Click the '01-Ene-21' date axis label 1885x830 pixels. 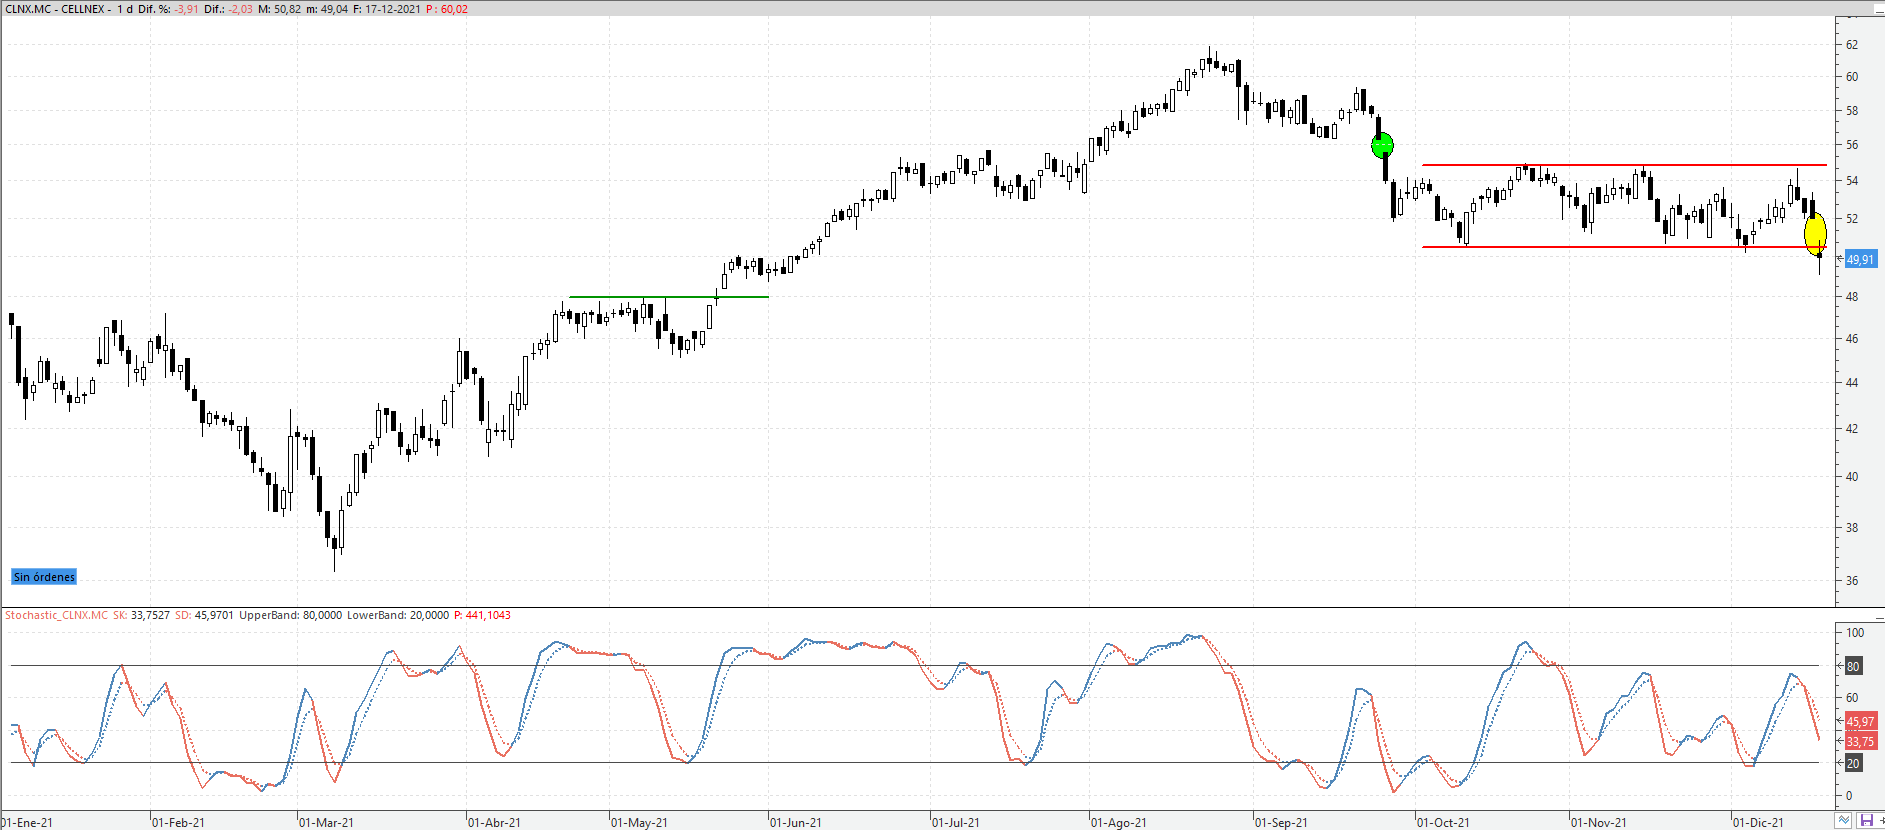point(28,823)
